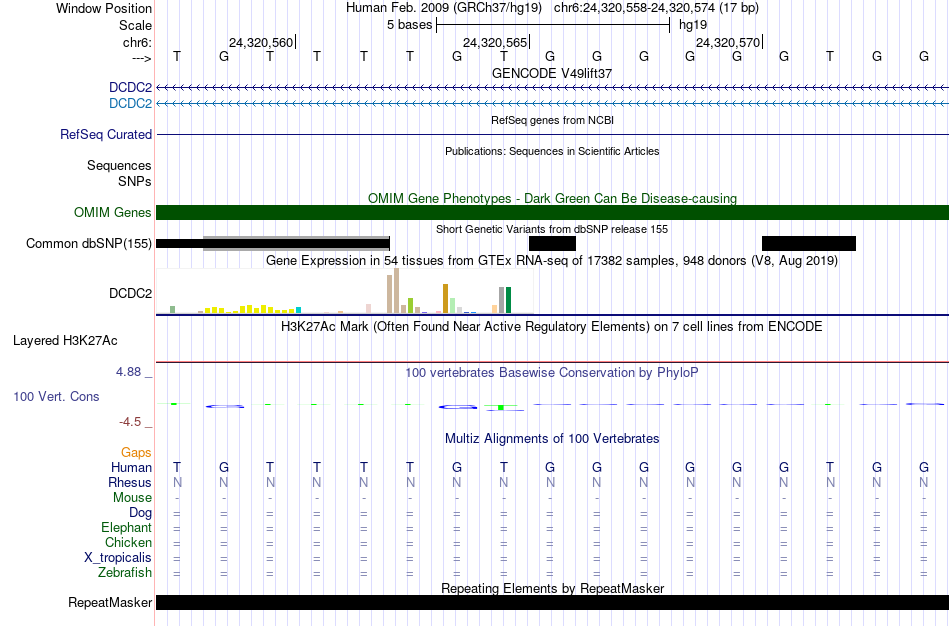Screen dimensions: 950x626
Task: Click the GTEx expression bar chart for DCDC2
Action: (x=345, y=291)
